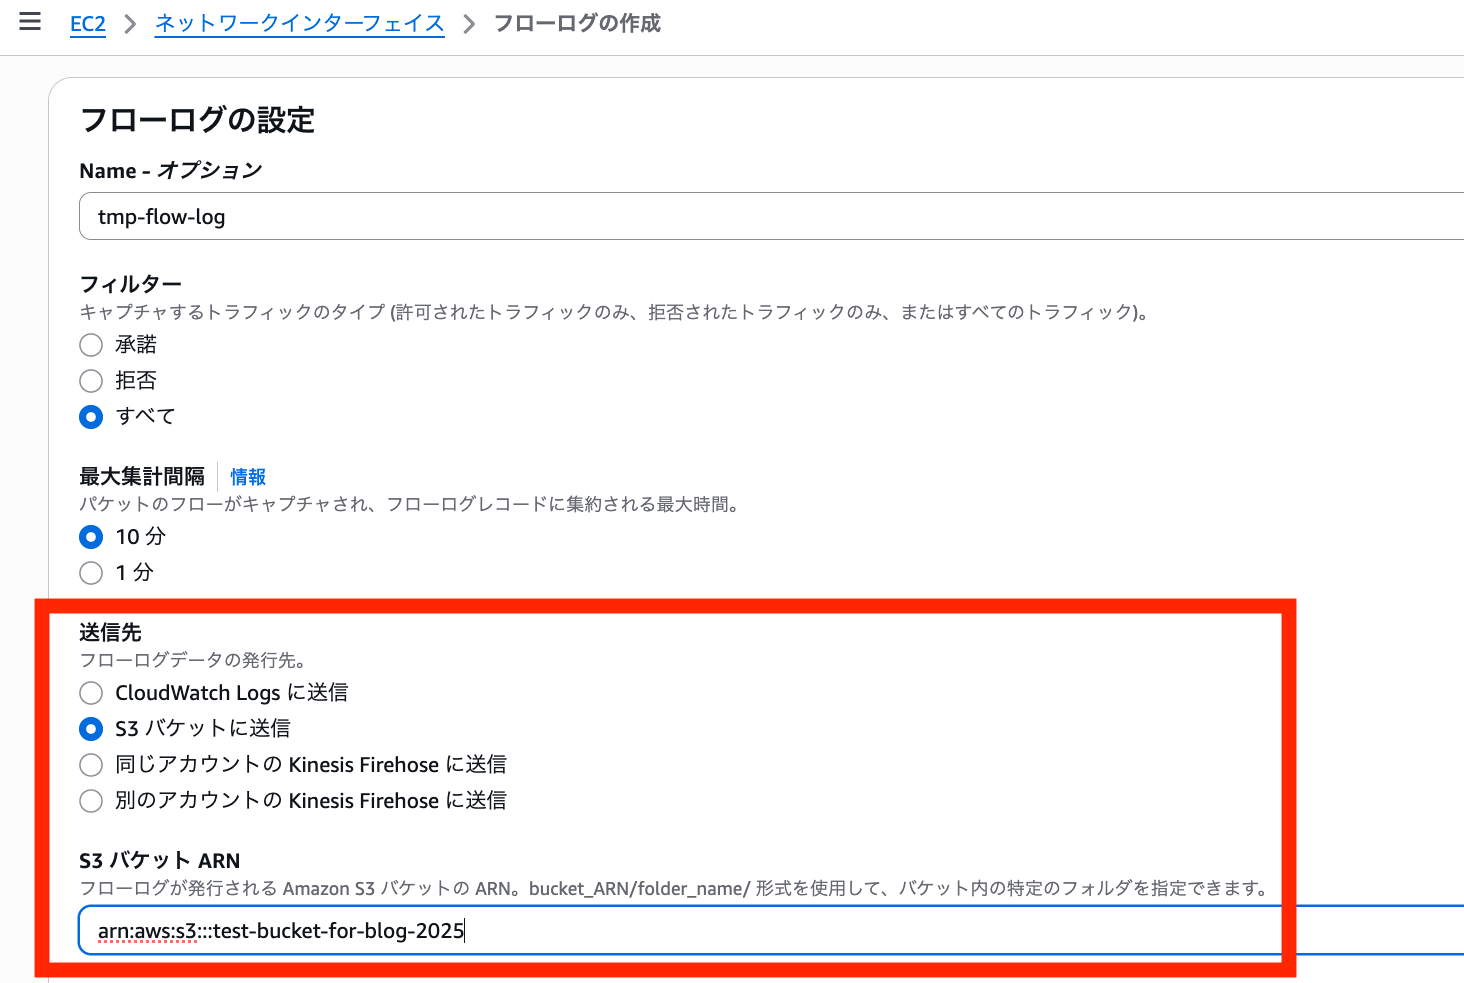Select S3 バケットに送信 destination
This screenshot has height=983, width=1464.
pyautogui.click(x=91, y=729)
